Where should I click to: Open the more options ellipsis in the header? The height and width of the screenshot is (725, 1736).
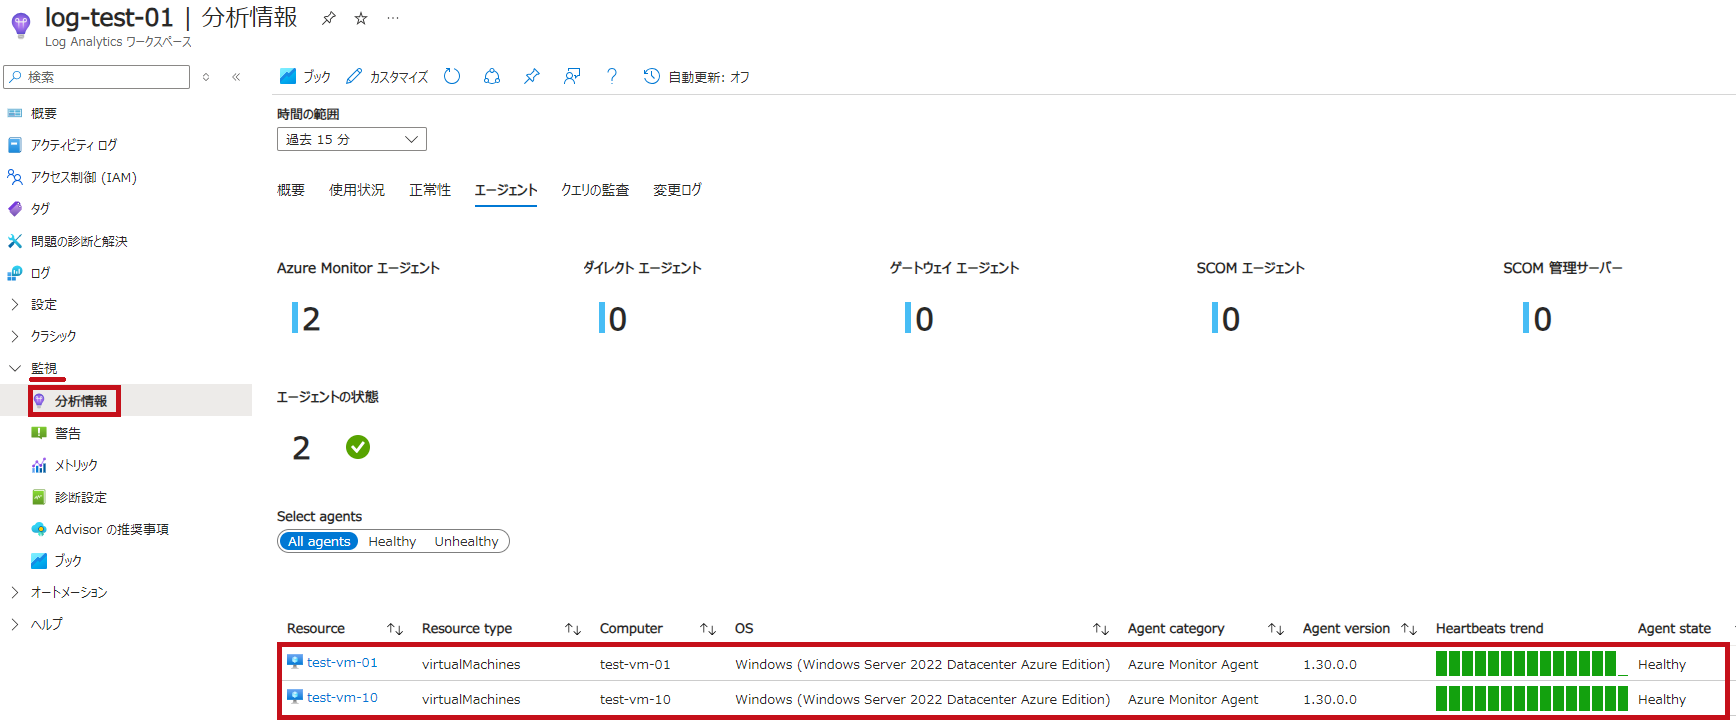(393, 18)
